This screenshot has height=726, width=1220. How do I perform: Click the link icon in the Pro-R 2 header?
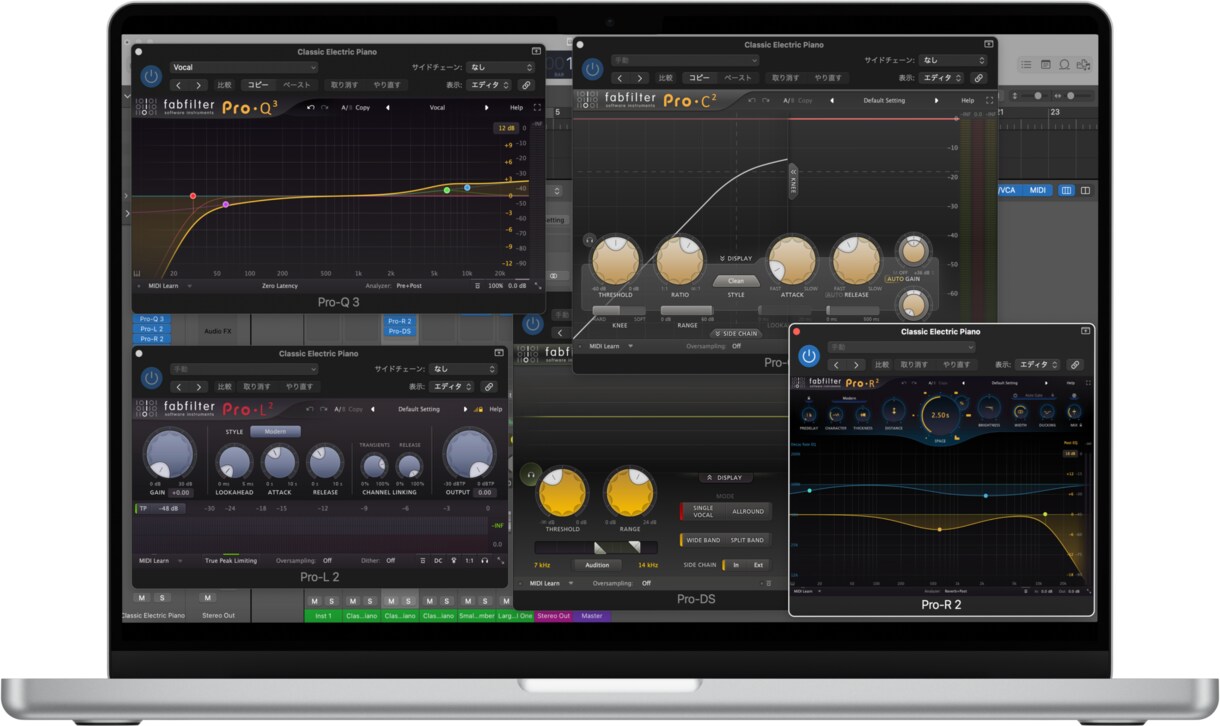point(1075,365)
